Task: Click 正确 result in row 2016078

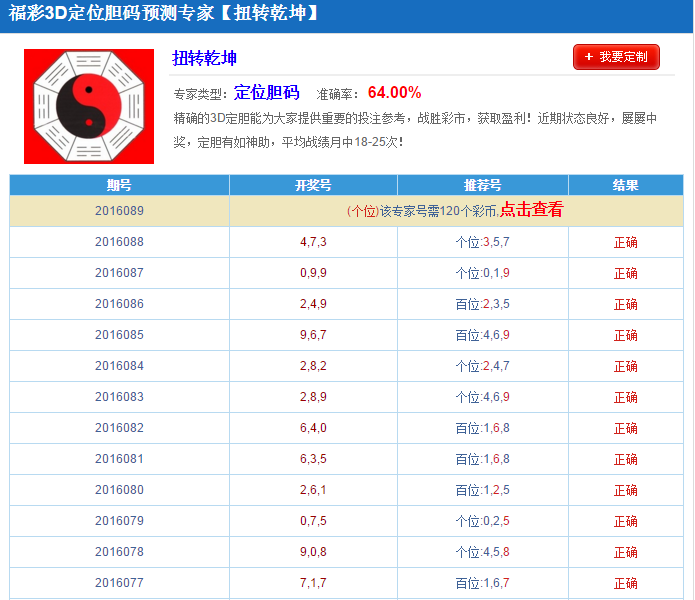Action: pyautogui.click(x=625, y=553)
